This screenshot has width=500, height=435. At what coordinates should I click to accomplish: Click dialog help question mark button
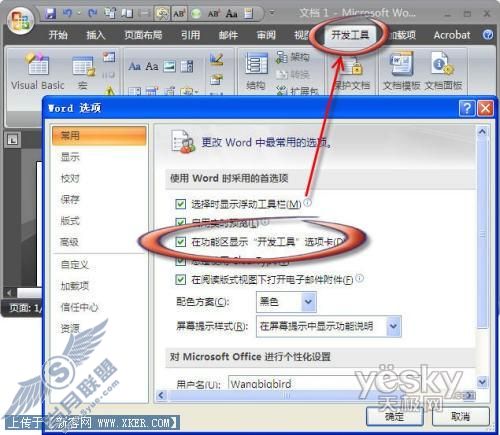[467, 108]
